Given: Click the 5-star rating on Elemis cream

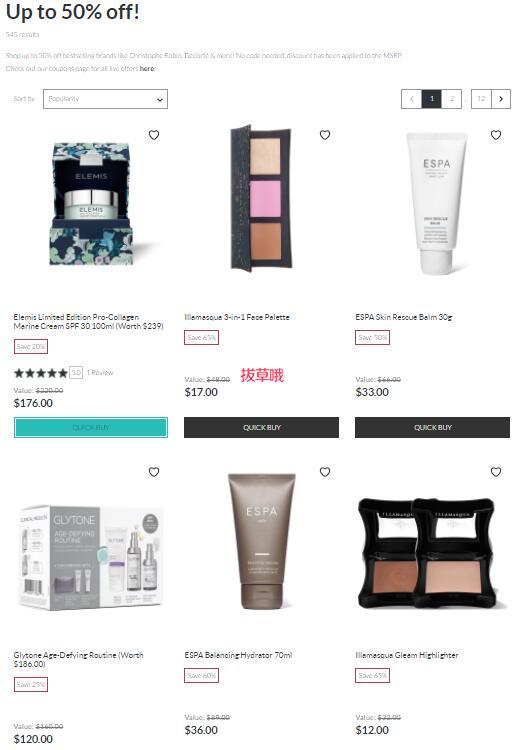Looking at the screenshot, I should [x=41, y=373].
